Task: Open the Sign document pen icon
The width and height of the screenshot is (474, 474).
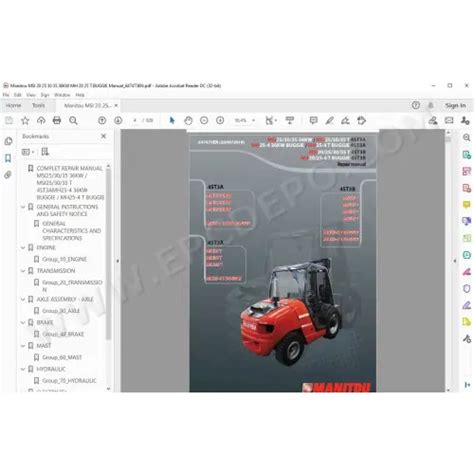Action: click(x=345, y=121)
